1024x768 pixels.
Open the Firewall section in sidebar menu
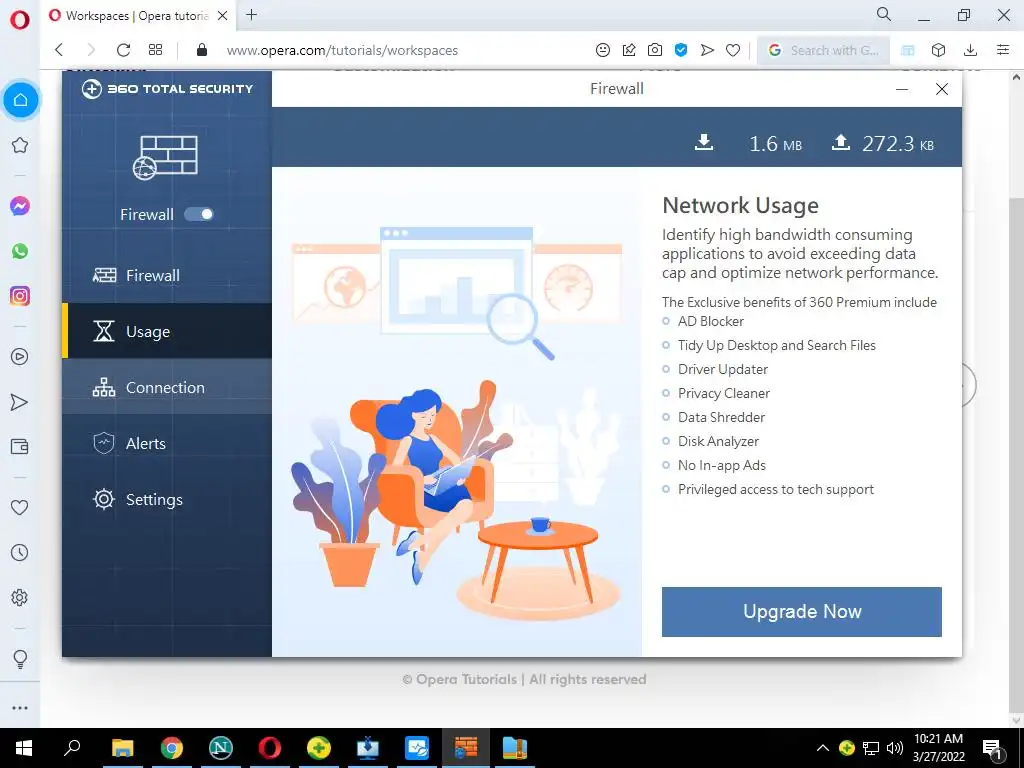[x=167, y=276]
